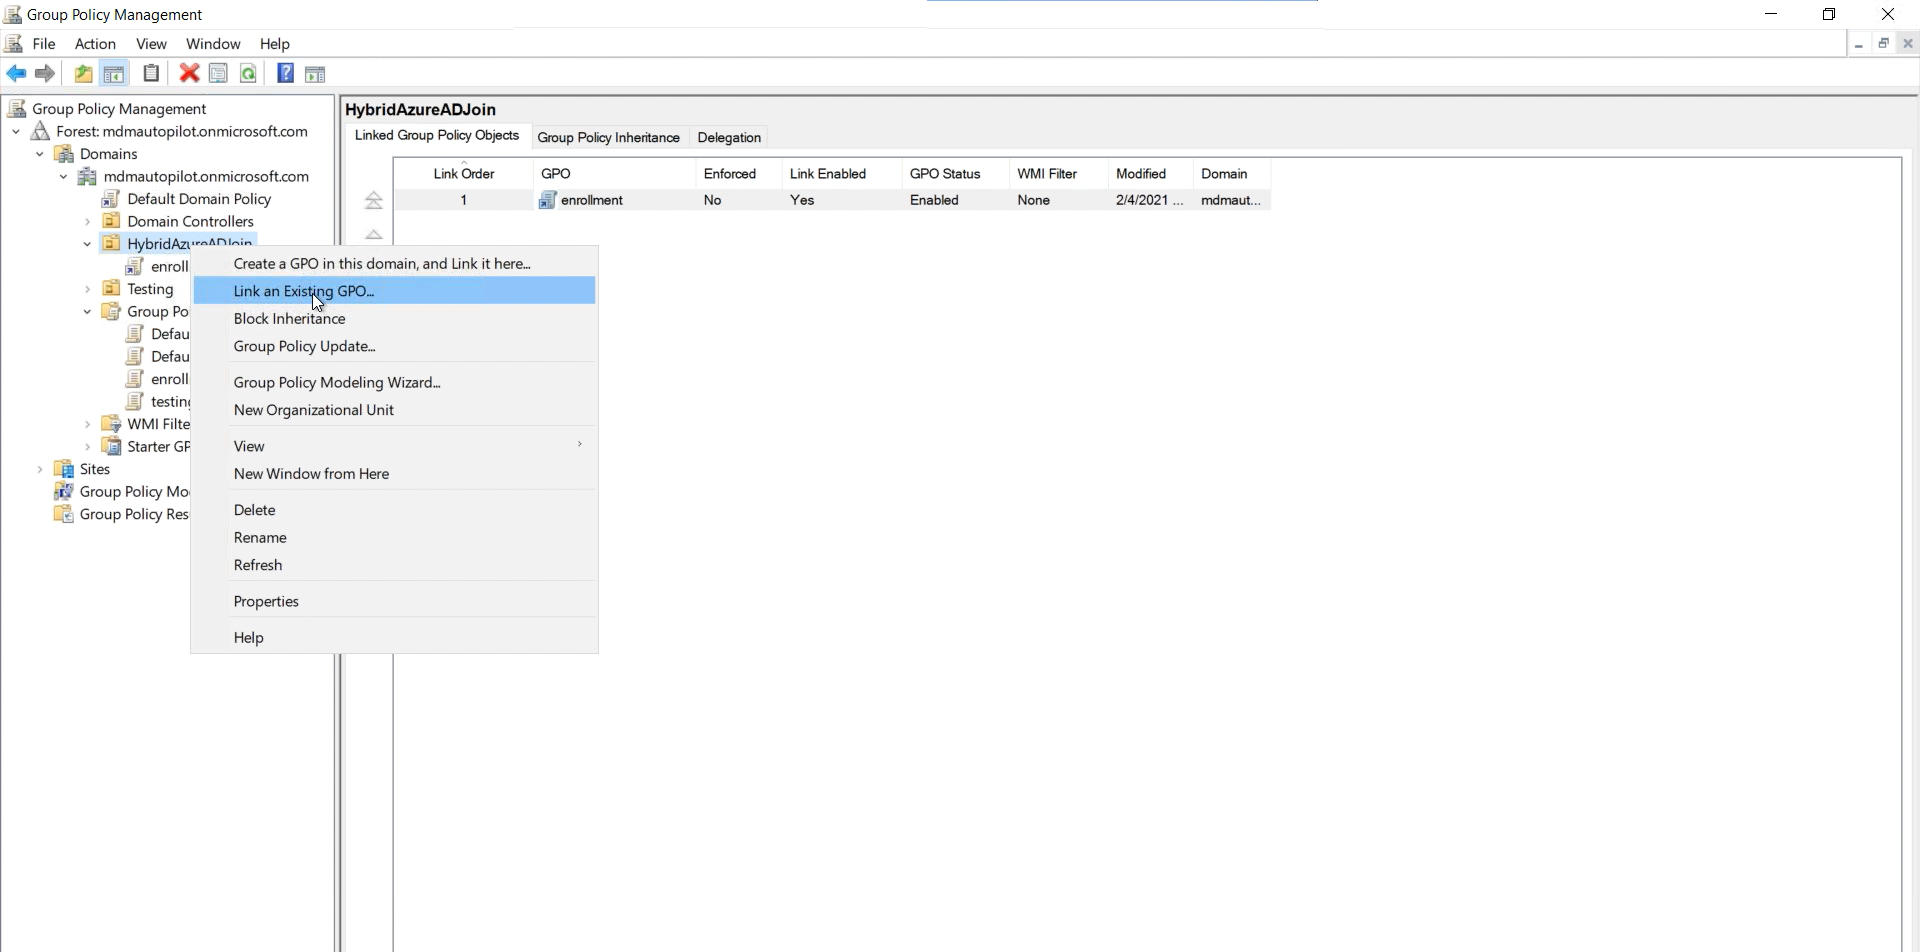Switch to the Delegation tab
The height and width of the screenshot is (952, 1920).
coord(729,137)
